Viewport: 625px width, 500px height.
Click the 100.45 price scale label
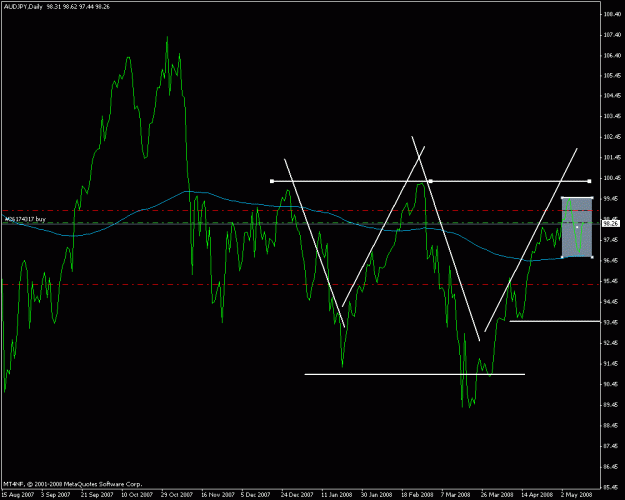(612, 178)
